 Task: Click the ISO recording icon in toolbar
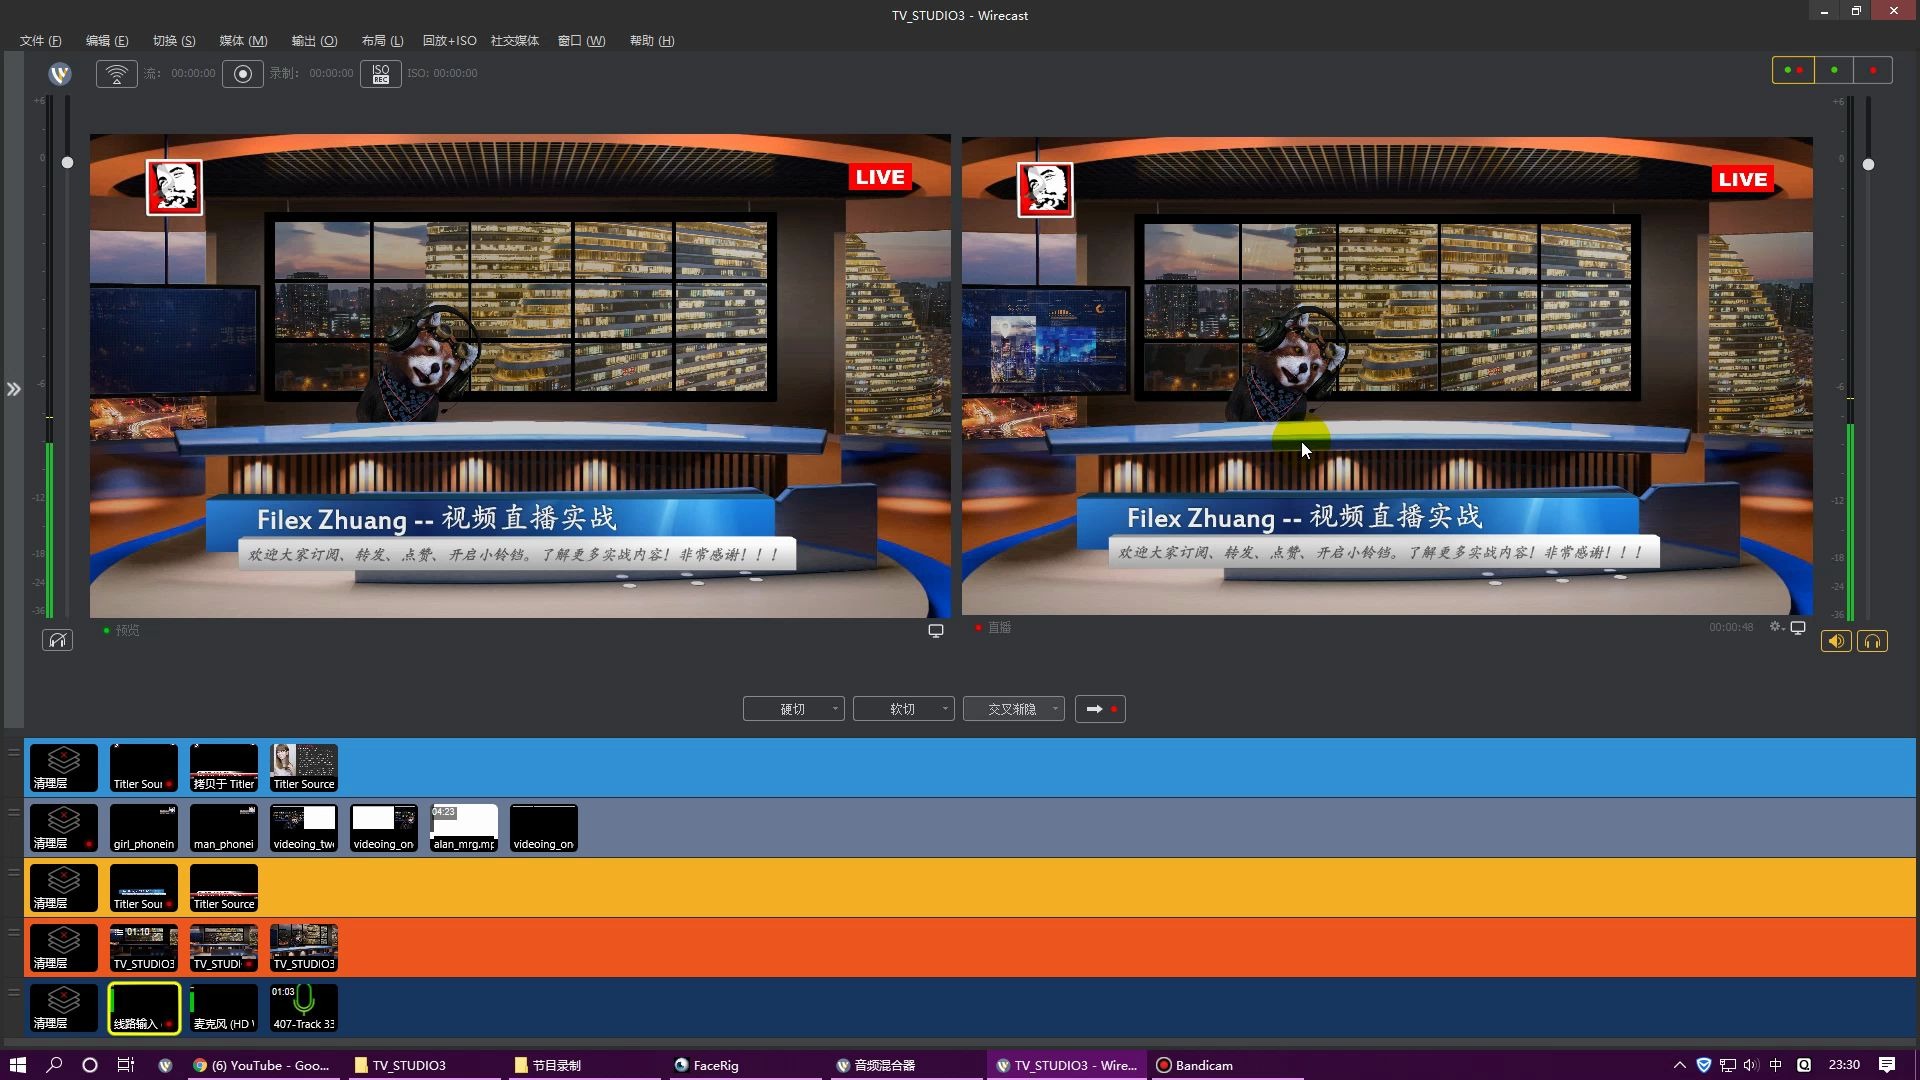point(378,73)
